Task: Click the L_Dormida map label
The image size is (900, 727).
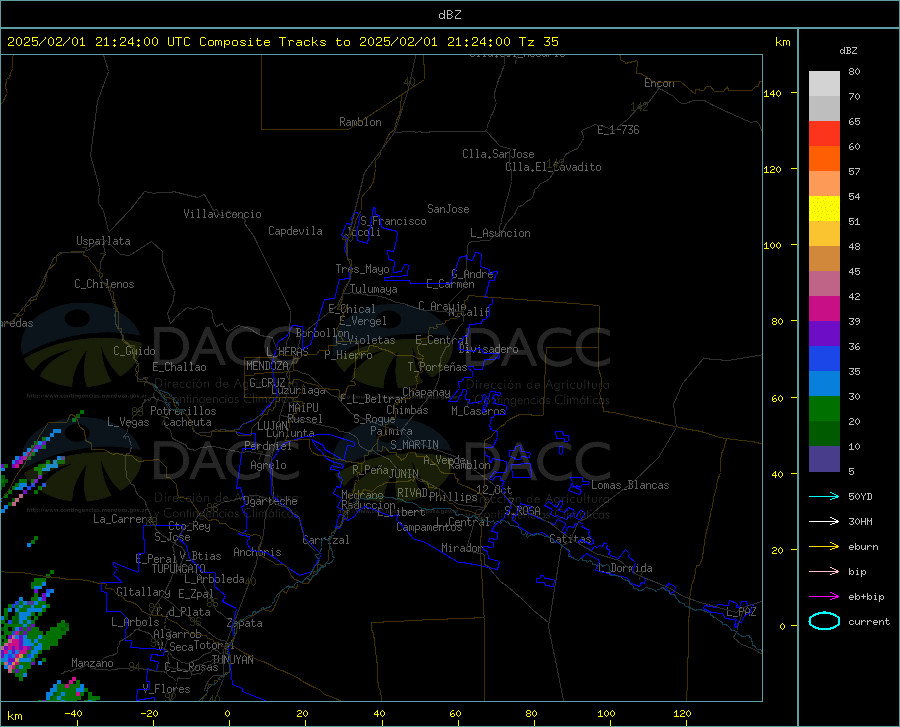Action: pos(624,568)
